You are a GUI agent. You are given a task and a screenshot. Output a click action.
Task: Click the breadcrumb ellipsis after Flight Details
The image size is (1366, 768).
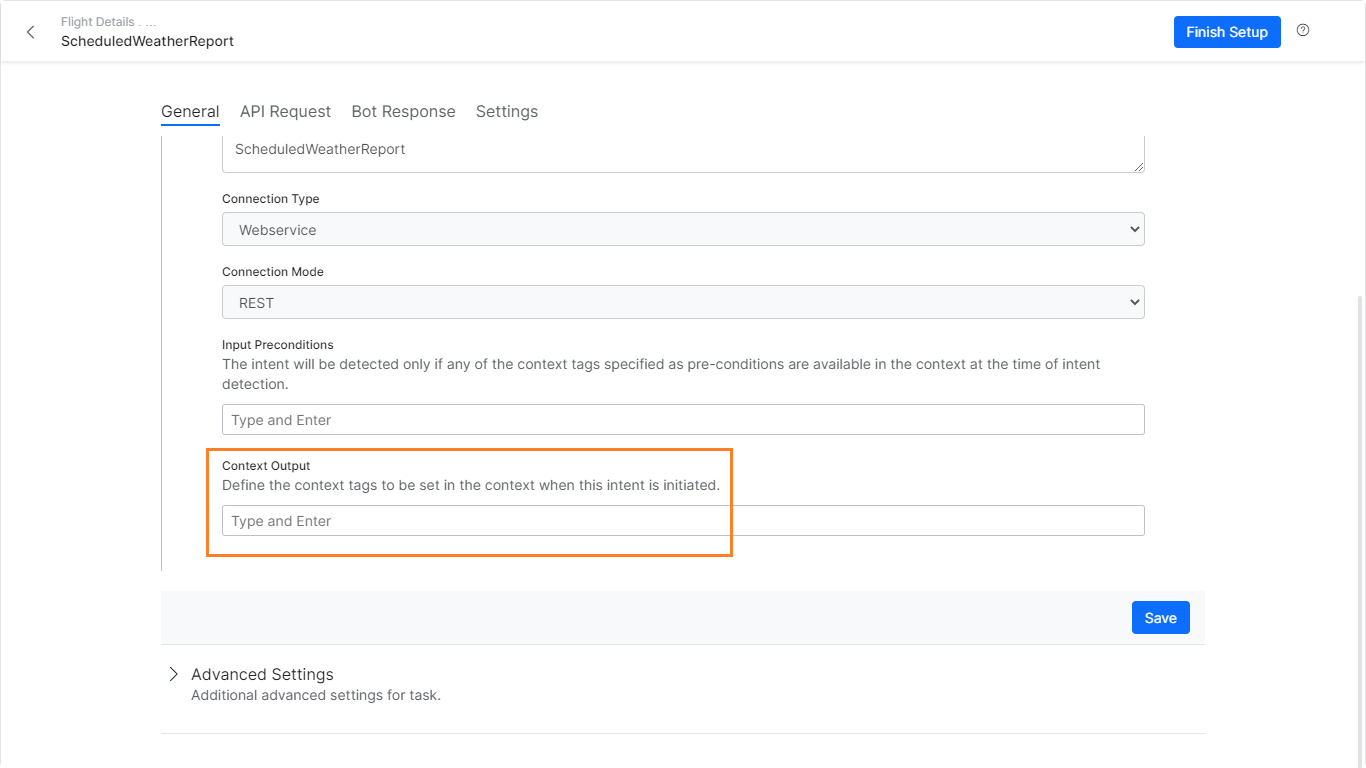(150, 22)
